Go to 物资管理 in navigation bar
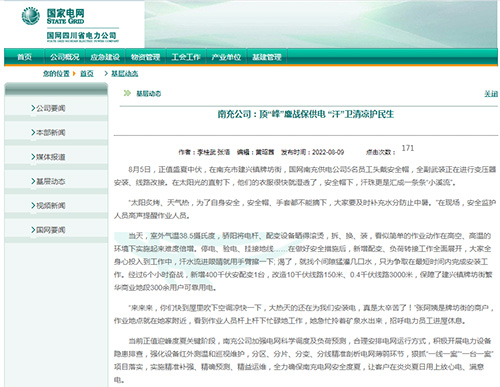 pos(145,57)
